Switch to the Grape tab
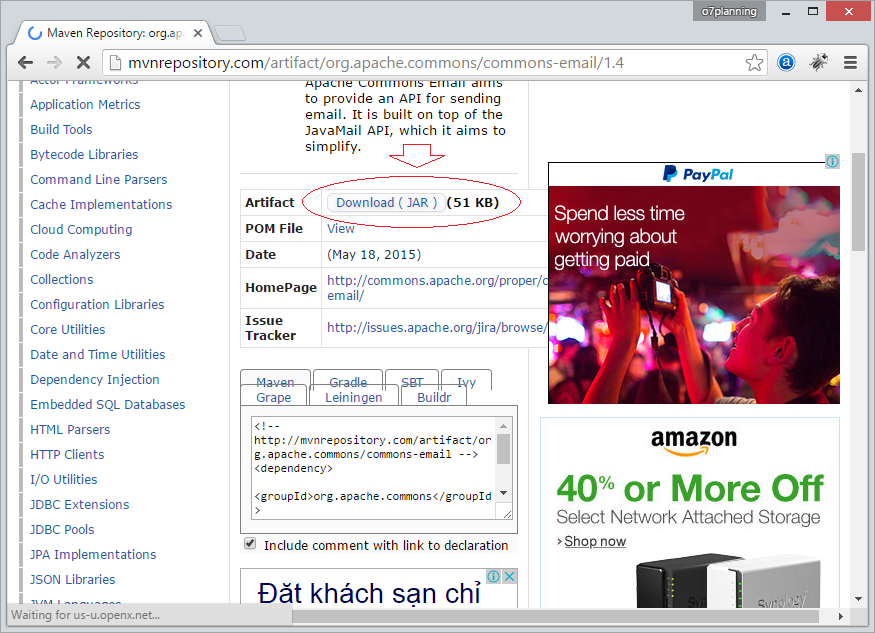875x633 pixels. (x=273, y=397)
